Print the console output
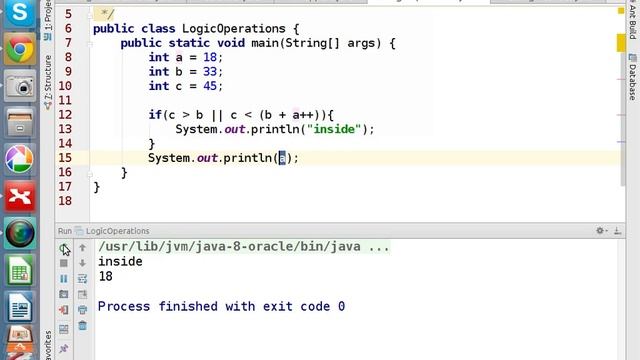 pyautogui.click(x=82, y=310)
